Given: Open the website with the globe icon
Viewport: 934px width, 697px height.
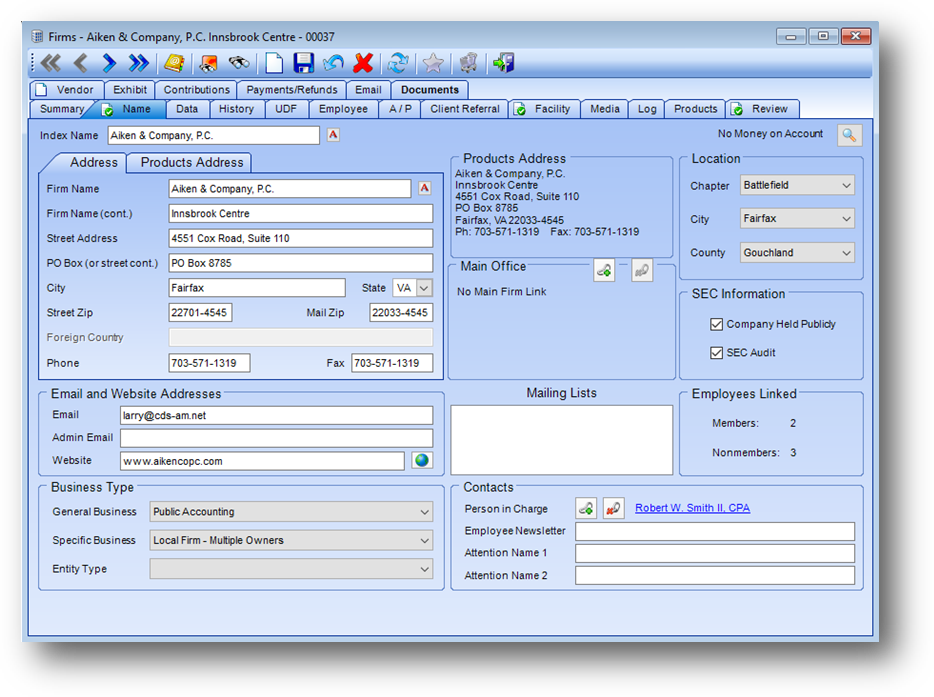Looking at the screenshot, I should 422,460.
